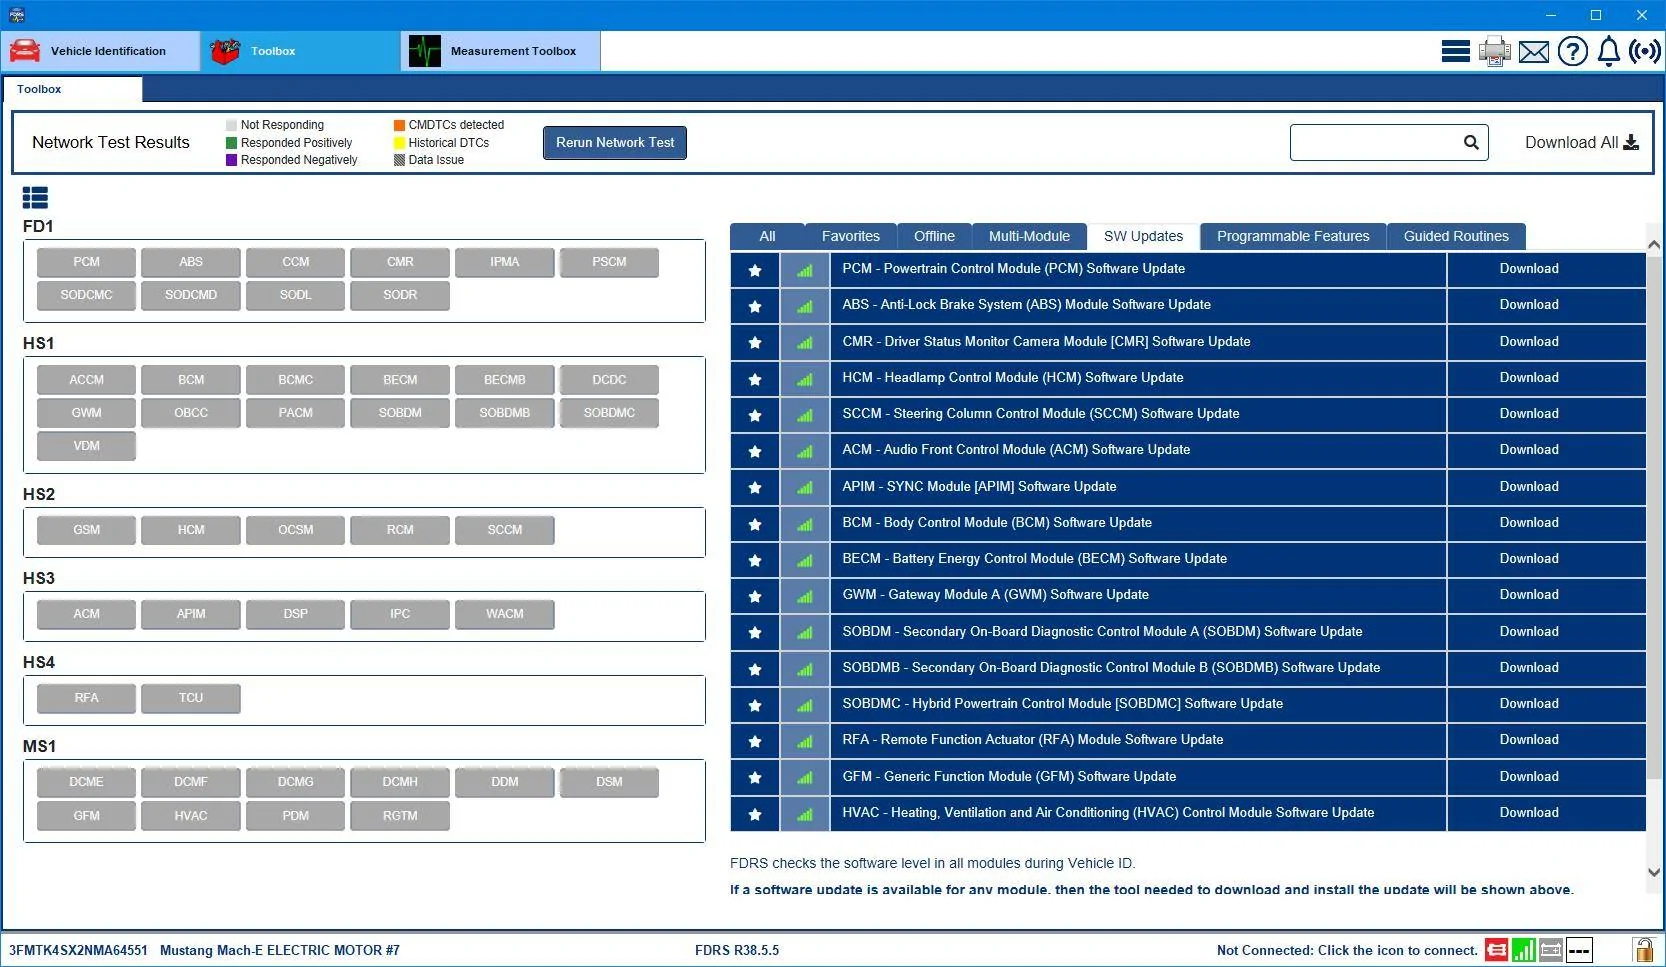Click the Download All button
The image size is (1666, 967).
pyautogui.click(x=1582, y=143)
